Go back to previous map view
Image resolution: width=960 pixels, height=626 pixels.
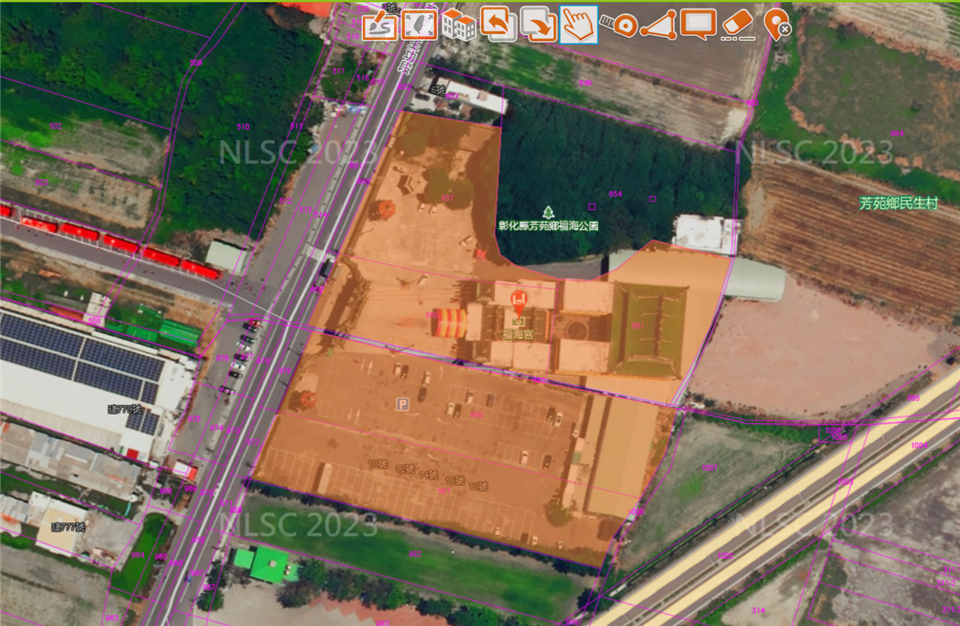click(x=498, y=24)
